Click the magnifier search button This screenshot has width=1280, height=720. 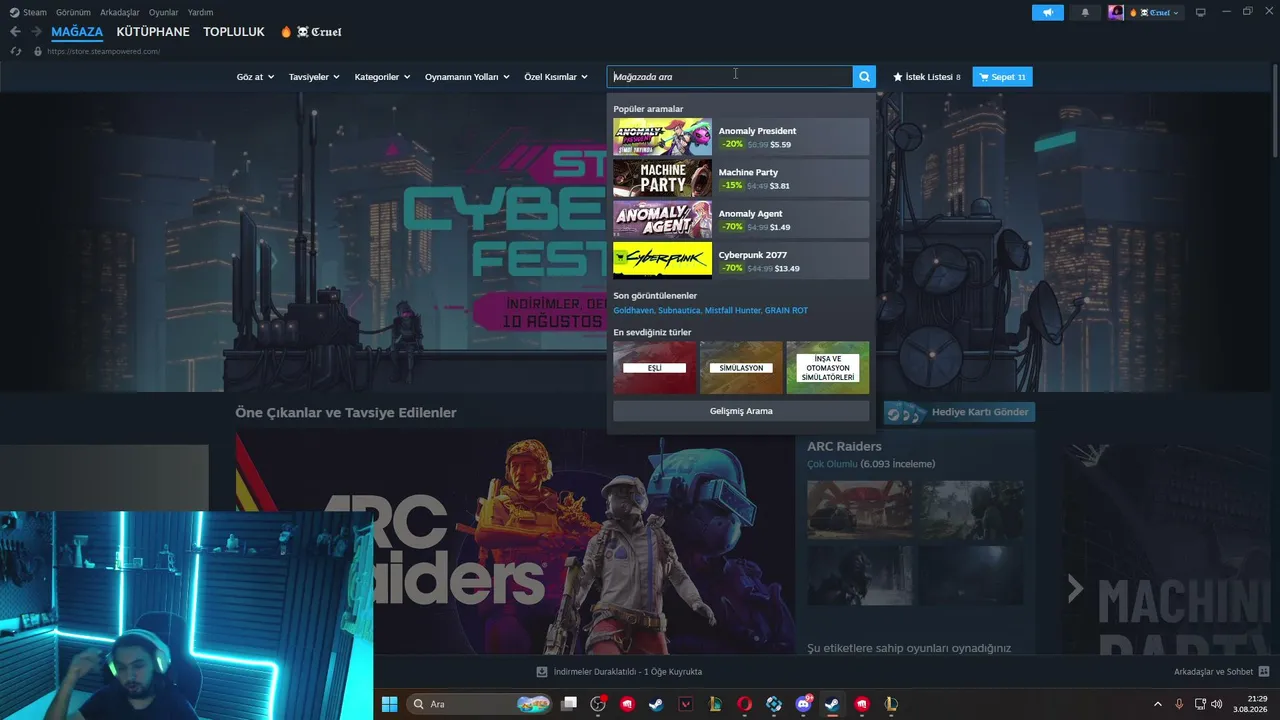click(864, 77)
